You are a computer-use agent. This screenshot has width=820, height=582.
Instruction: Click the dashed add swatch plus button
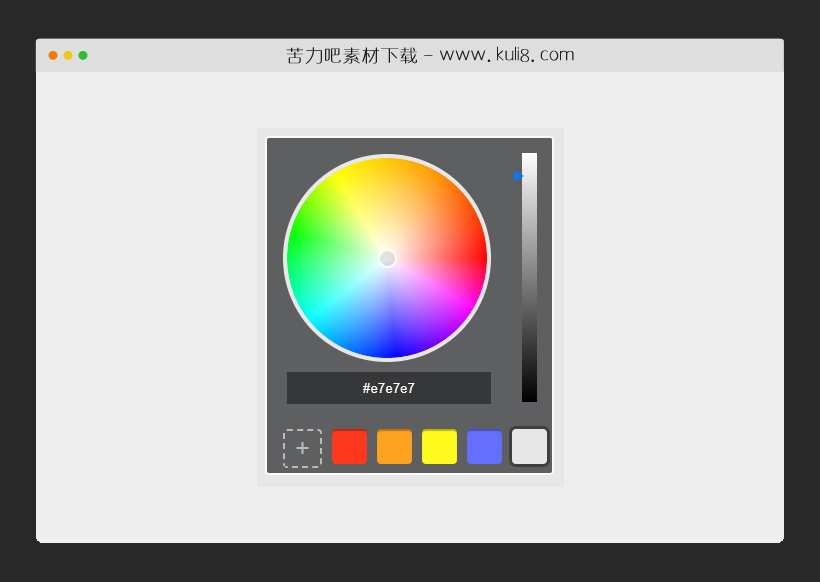[x=302, y=448]
